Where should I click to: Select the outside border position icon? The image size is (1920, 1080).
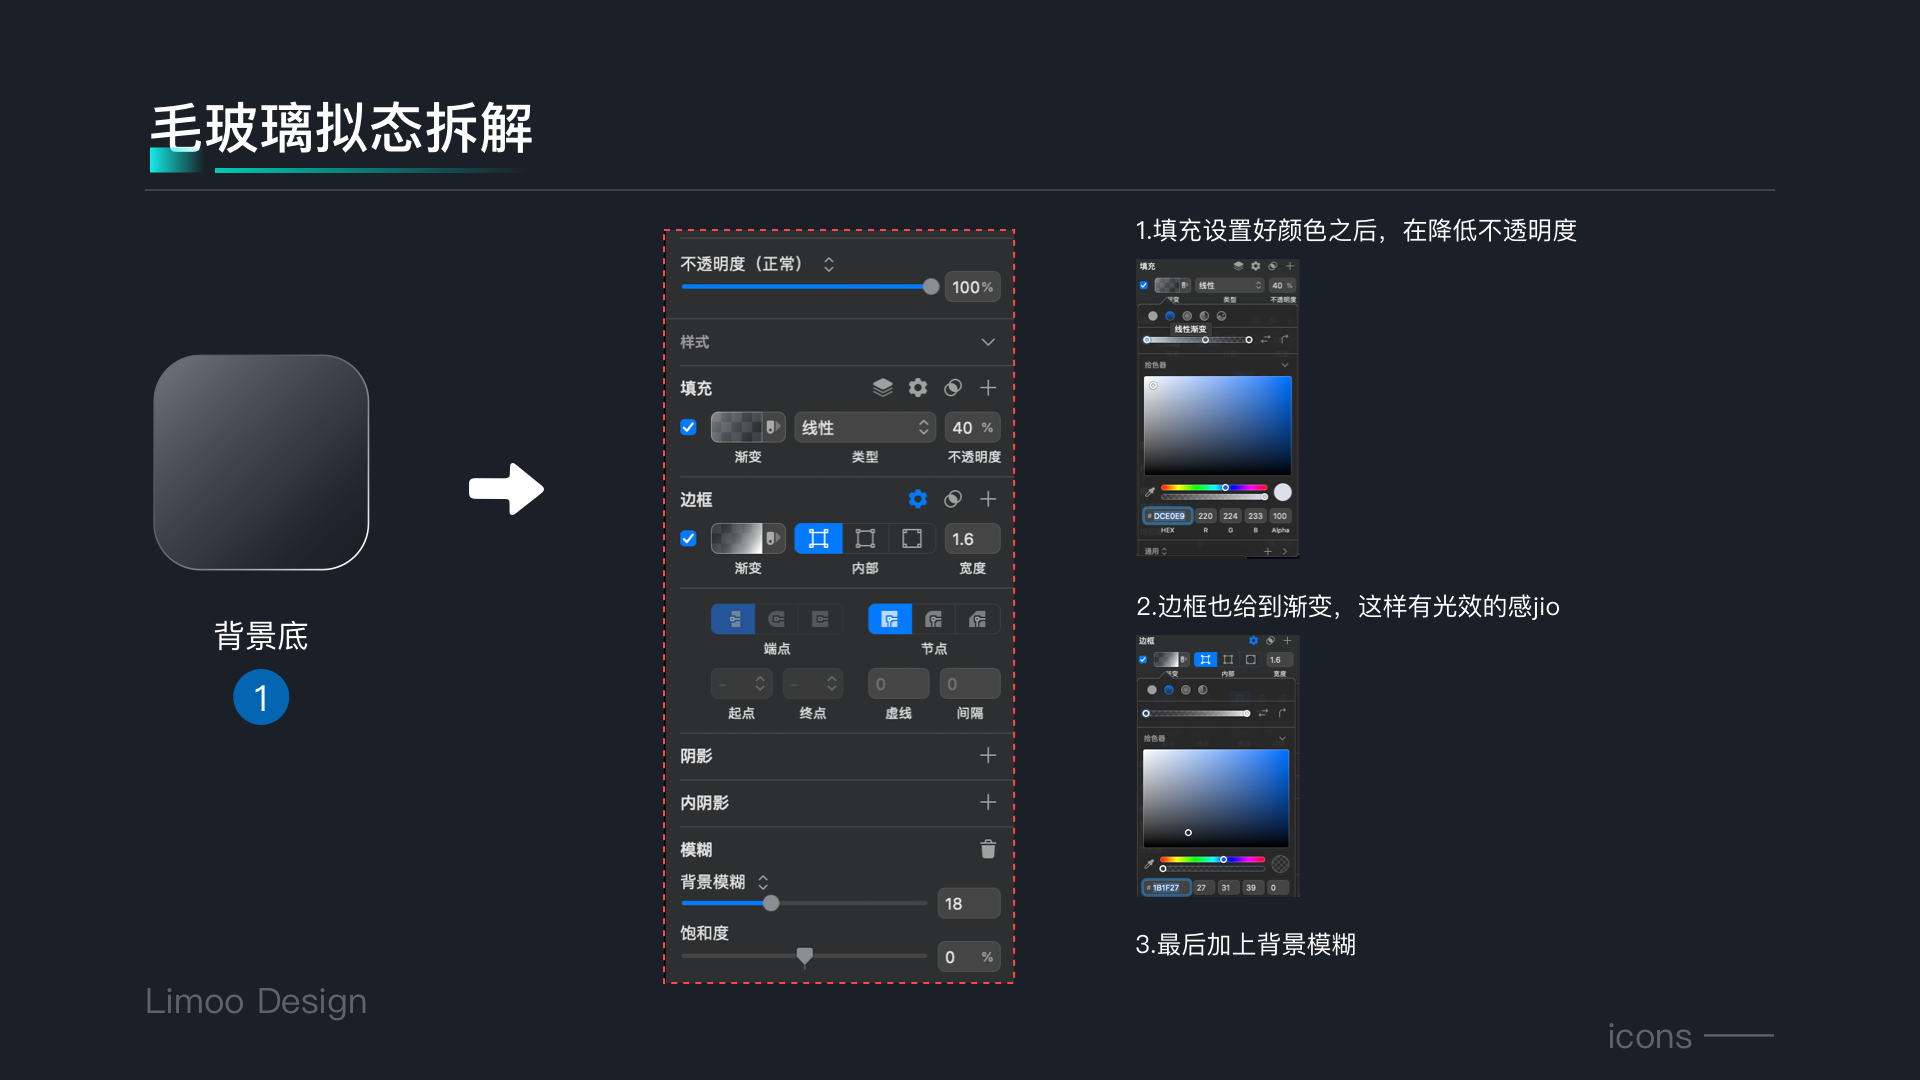(912, 539)
